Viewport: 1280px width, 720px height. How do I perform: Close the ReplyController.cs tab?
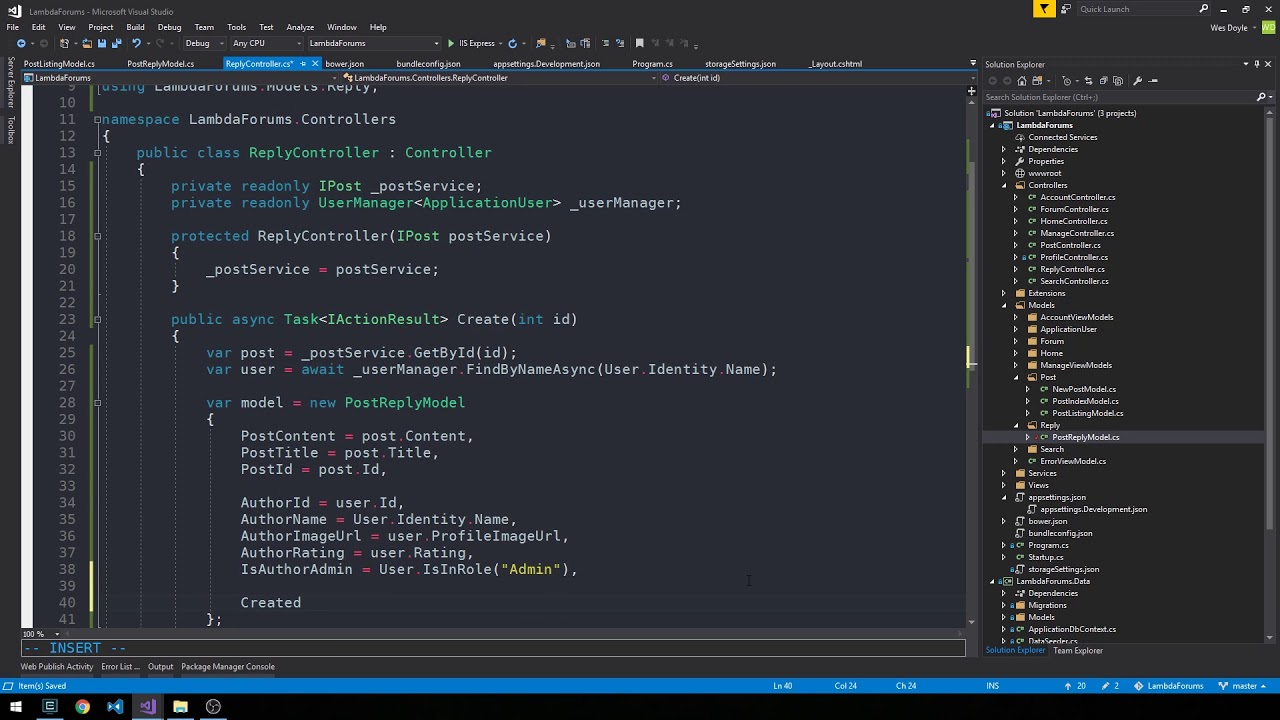pyautogui.click(x=315, y=64)
